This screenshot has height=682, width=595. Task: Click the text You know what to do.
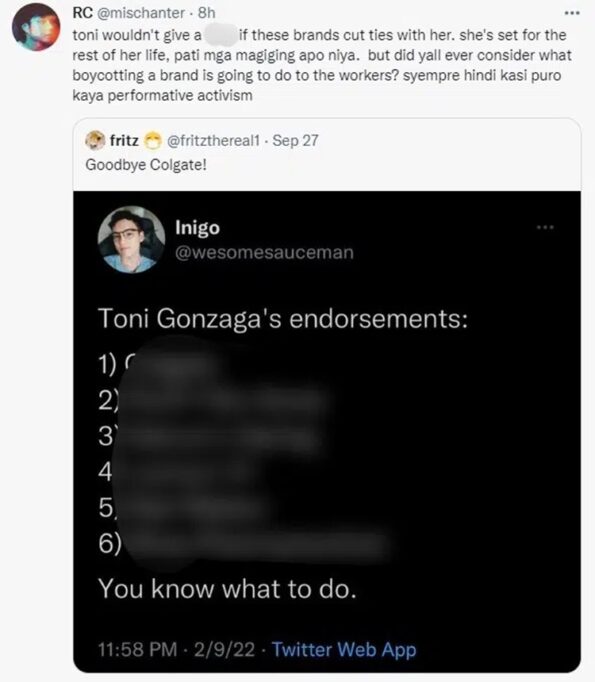[227, 589]
